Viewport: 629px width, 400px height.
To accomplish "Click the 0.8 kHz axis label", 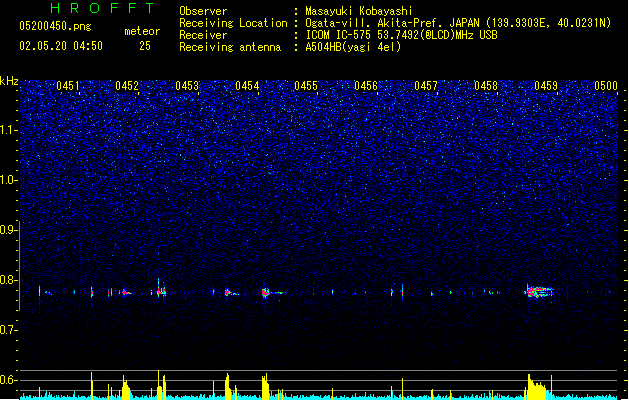I will [x=8, y=280].
